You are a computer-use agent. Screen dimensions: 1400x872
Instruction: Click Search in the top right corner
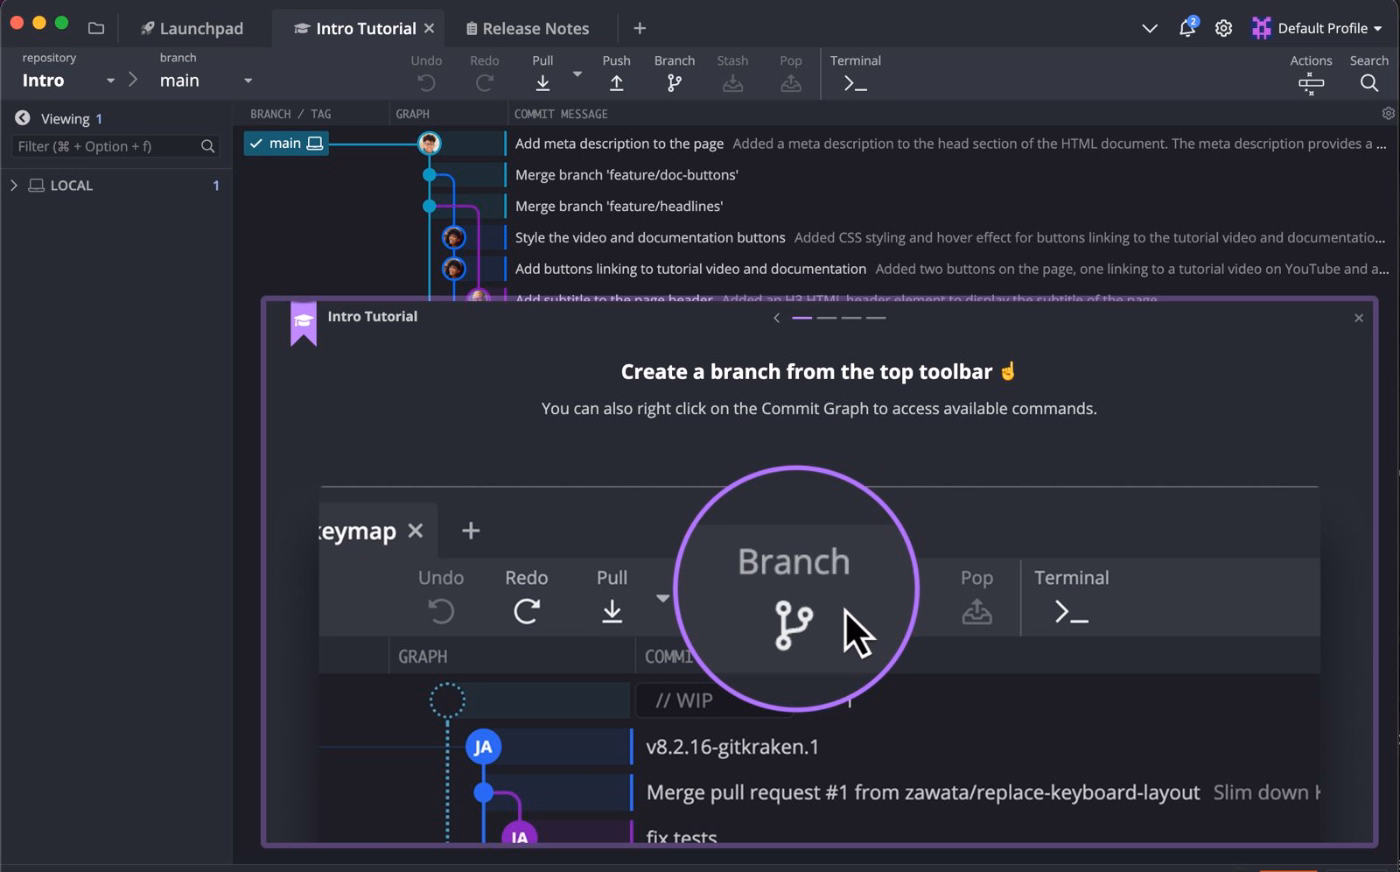coord(1369,73)
